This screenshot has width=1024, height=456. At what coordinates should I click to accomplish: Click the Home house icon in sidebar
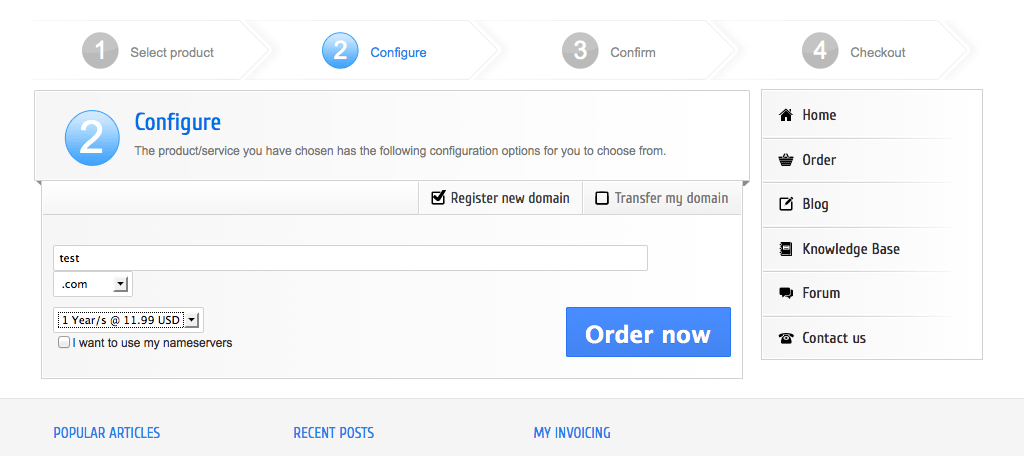tap(785, 115)
